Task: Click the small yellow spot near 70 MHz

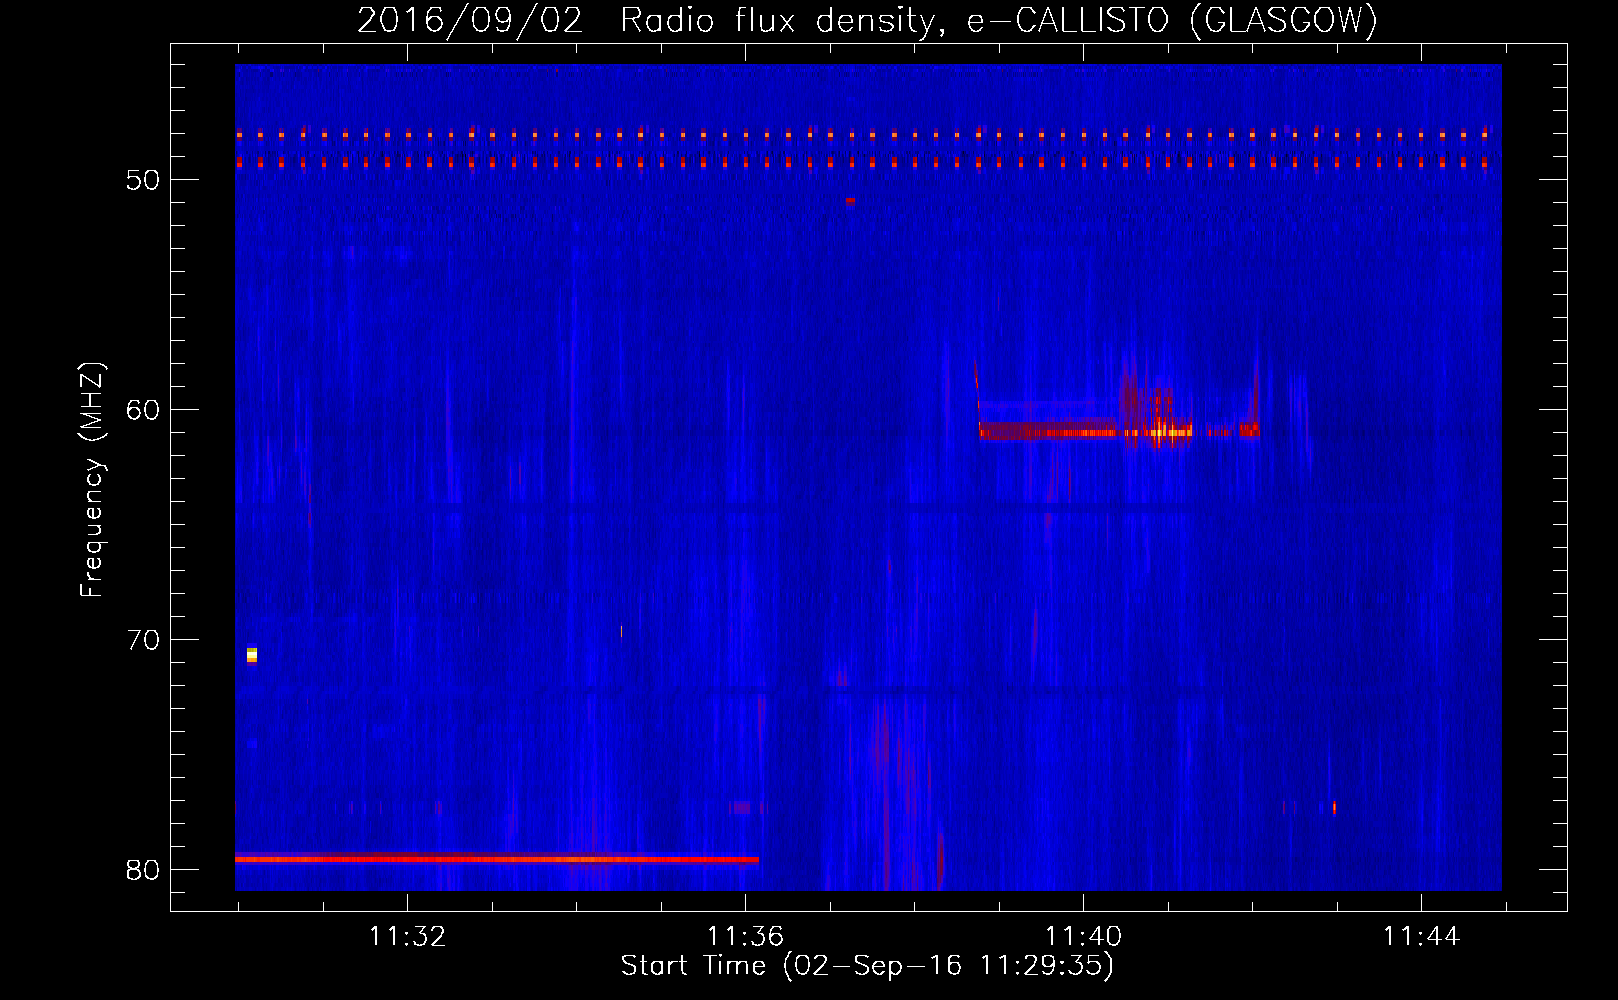Action: pos(252,655)
